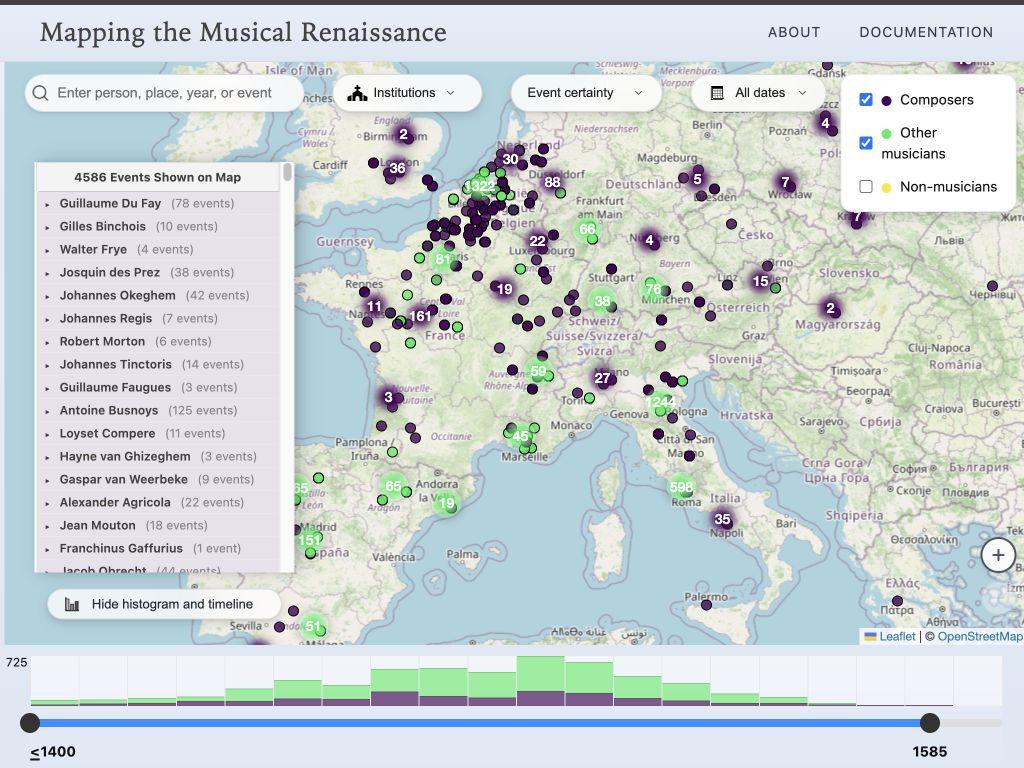Click the blue timeline range track
This screenshot has width=1024, height=768.
pyautogui.click(x=479, y=722)
